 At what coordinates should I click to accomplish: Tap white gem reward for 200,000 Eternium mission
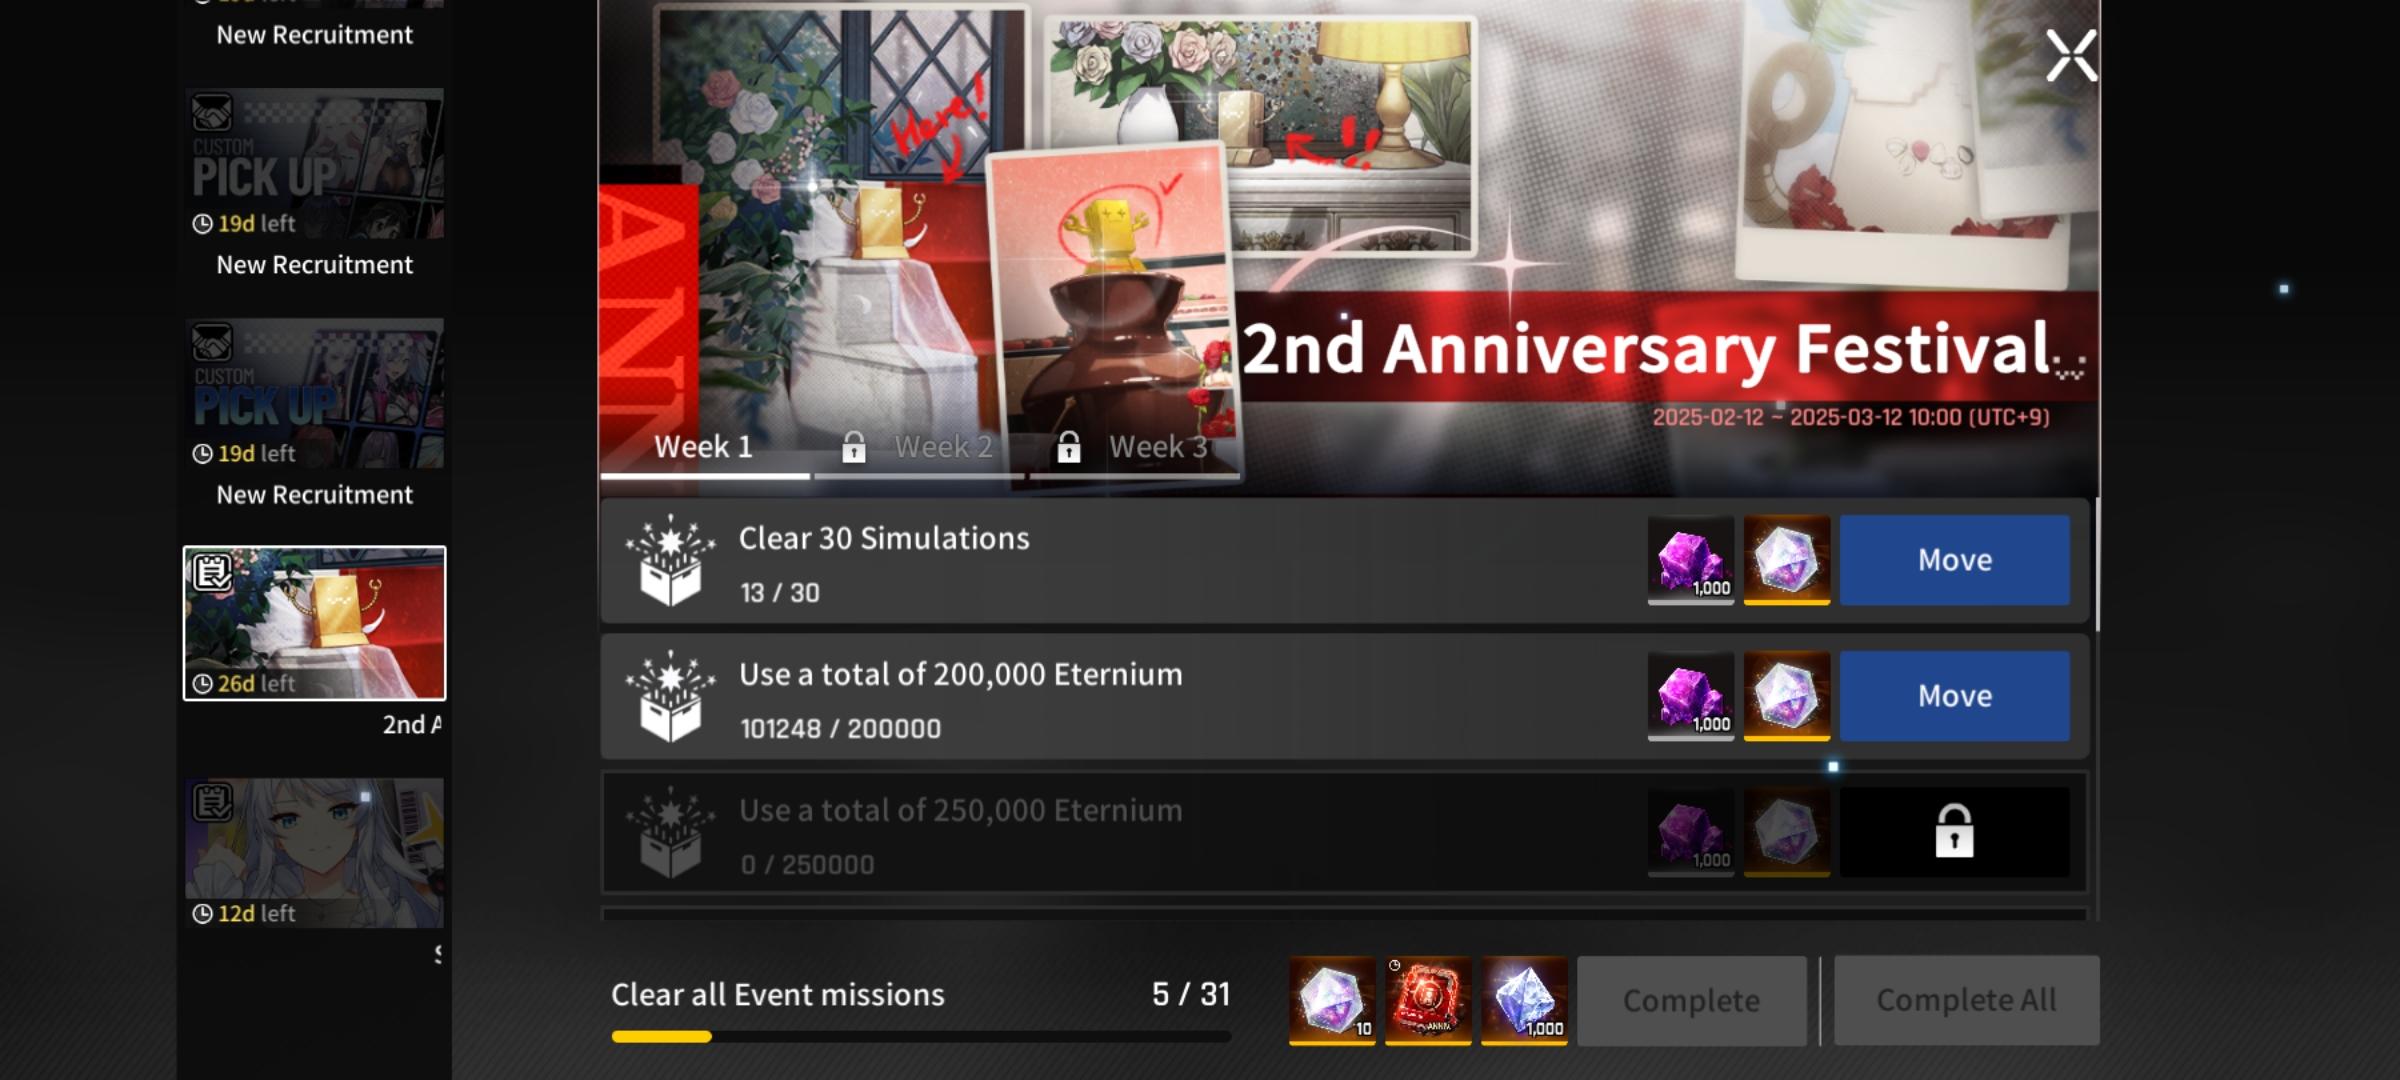(x=1787, y=696)
